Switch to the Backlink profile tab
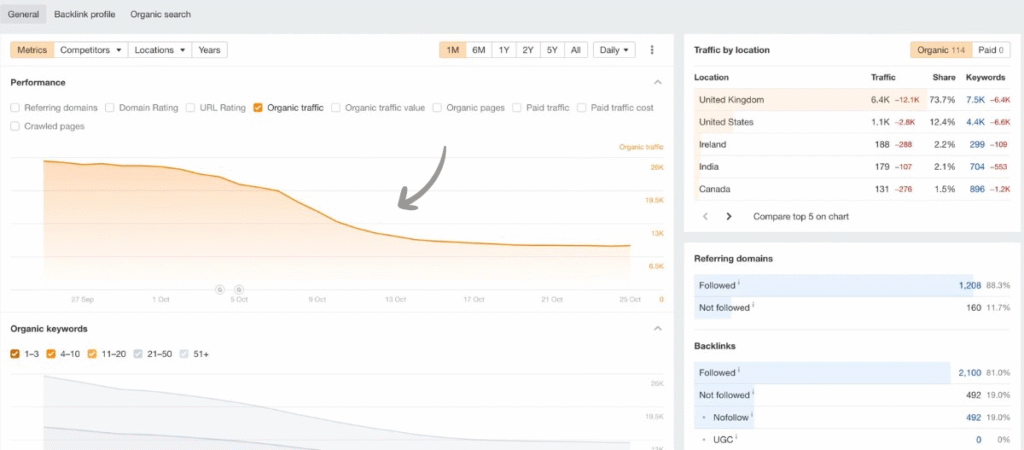 (x=84, y=15)
